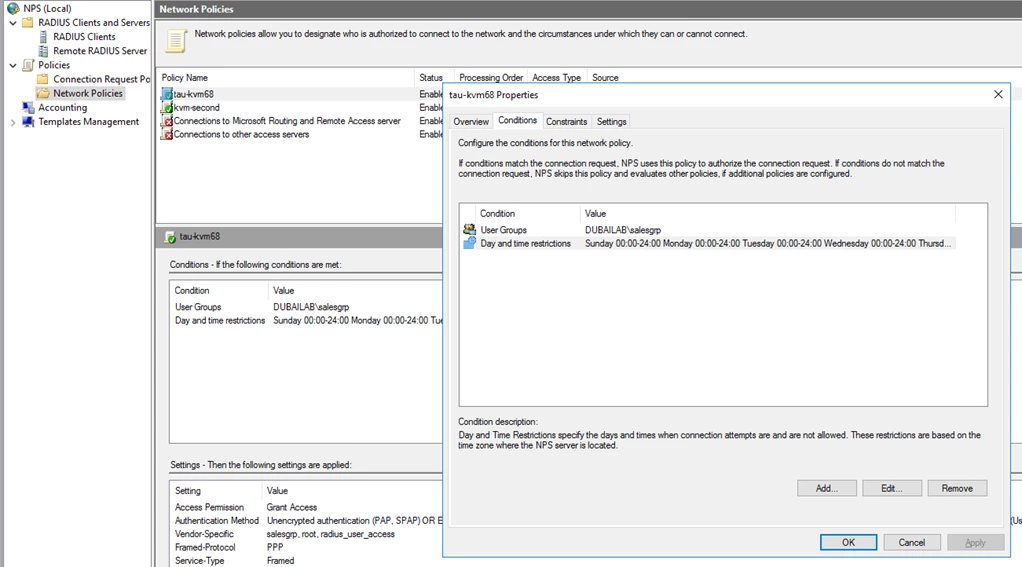1022x567 pixels.
Task: Click the kvm-second policy icon
Action: (168, 108)
